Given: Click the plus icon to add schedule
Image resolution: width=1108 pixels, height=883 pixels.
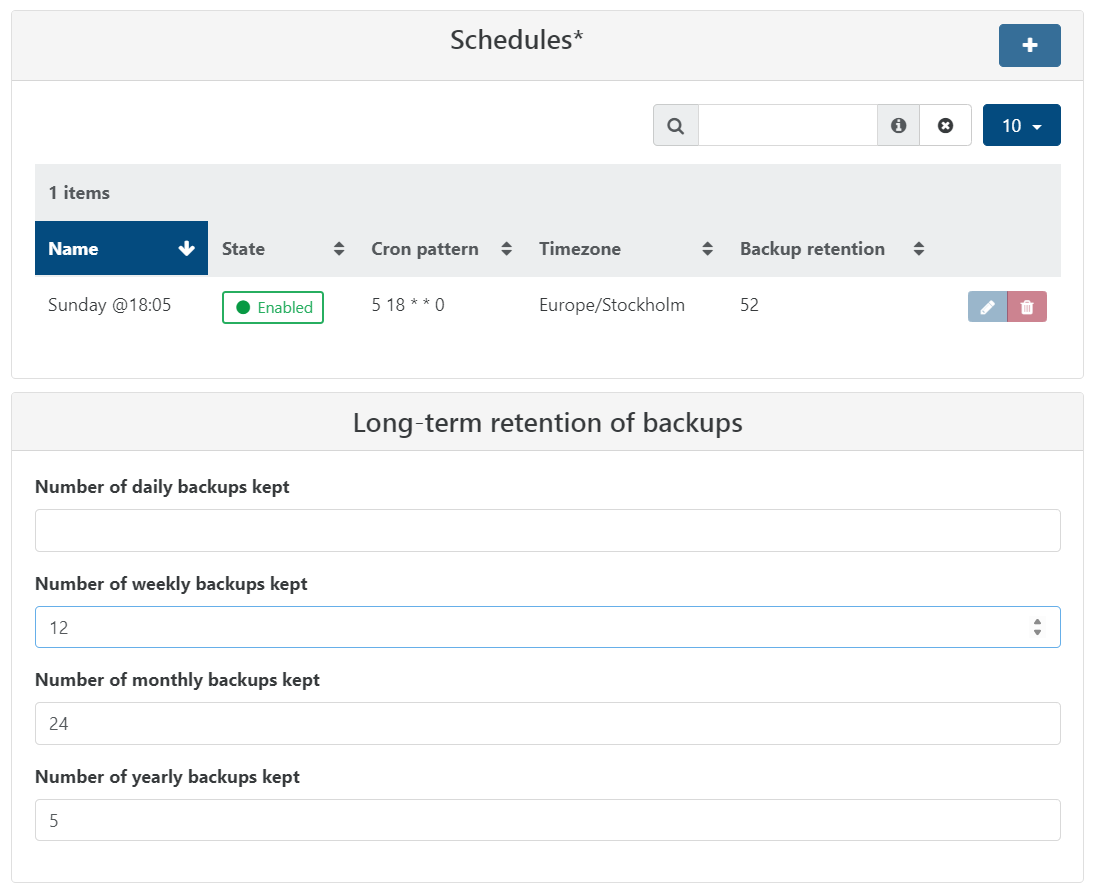Looking at the screenshot, I should point(1029,46).
